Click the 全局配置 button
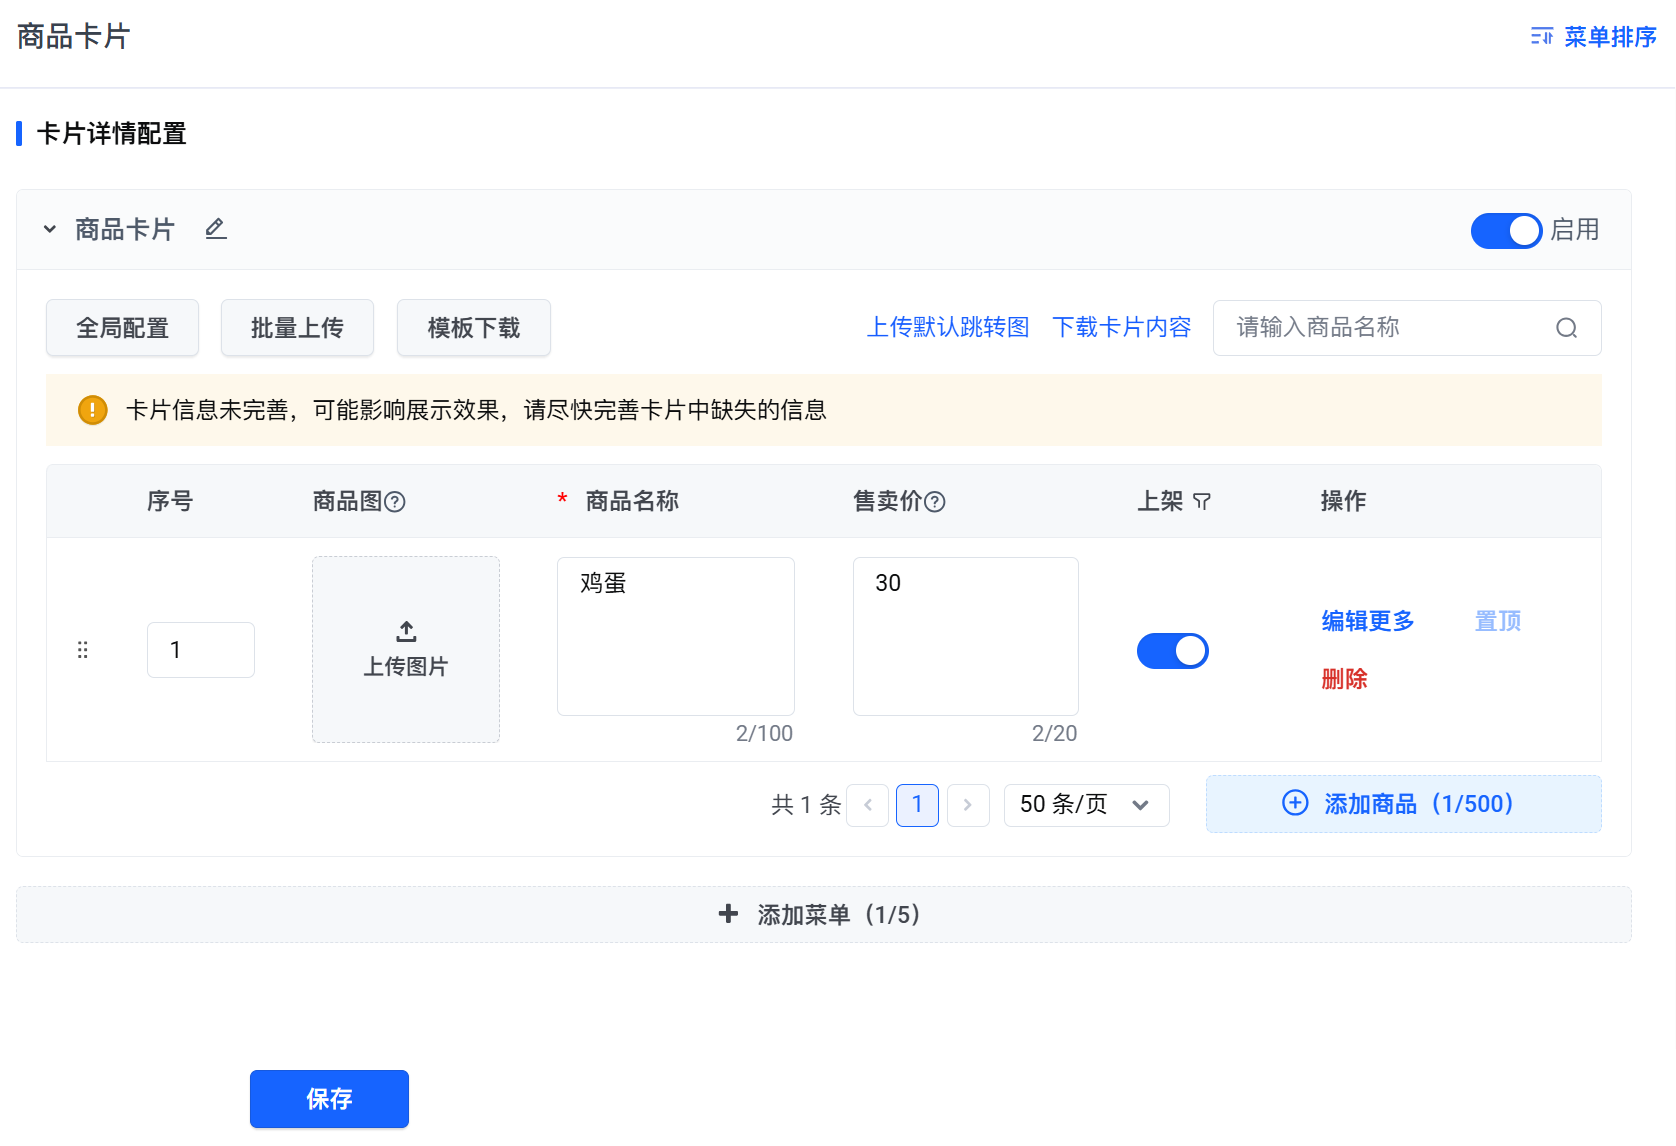1676x1146 pixels. pos(122,327)
